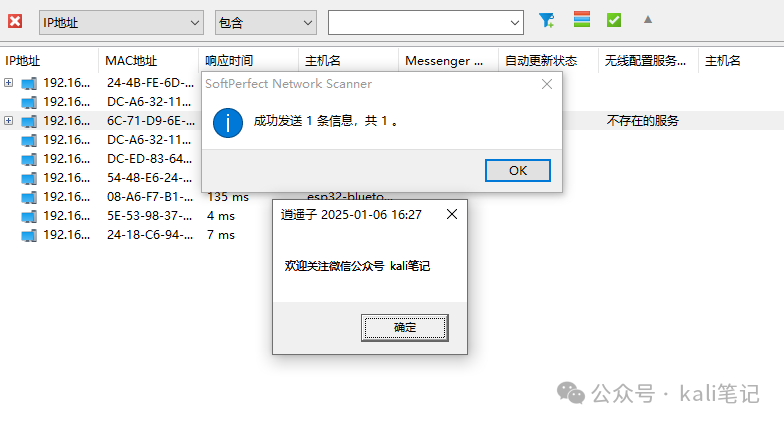The image size is (784, 424).
Task: Click 确定 button in message popup
Action: 404,328
